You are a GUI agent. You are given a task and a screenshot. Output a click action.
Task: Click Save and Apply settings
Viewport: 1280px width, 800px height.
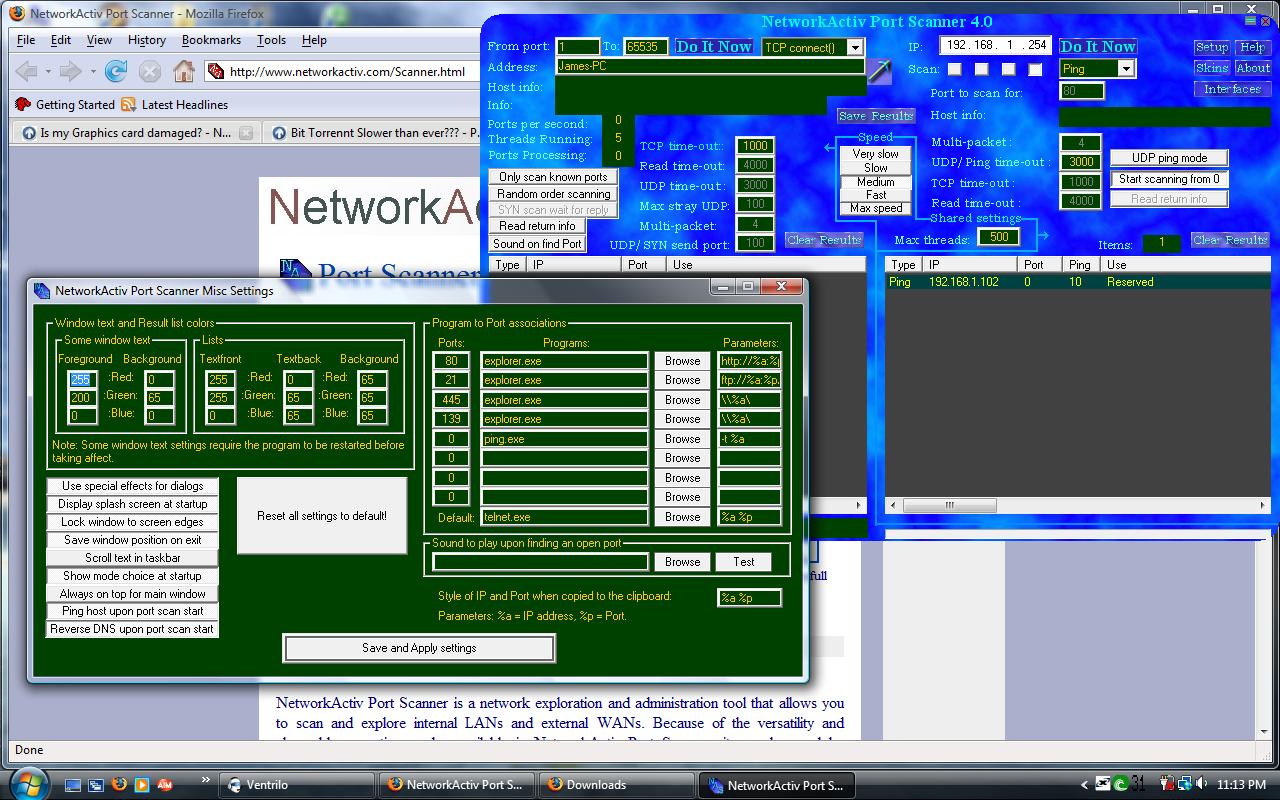point(419,648)
